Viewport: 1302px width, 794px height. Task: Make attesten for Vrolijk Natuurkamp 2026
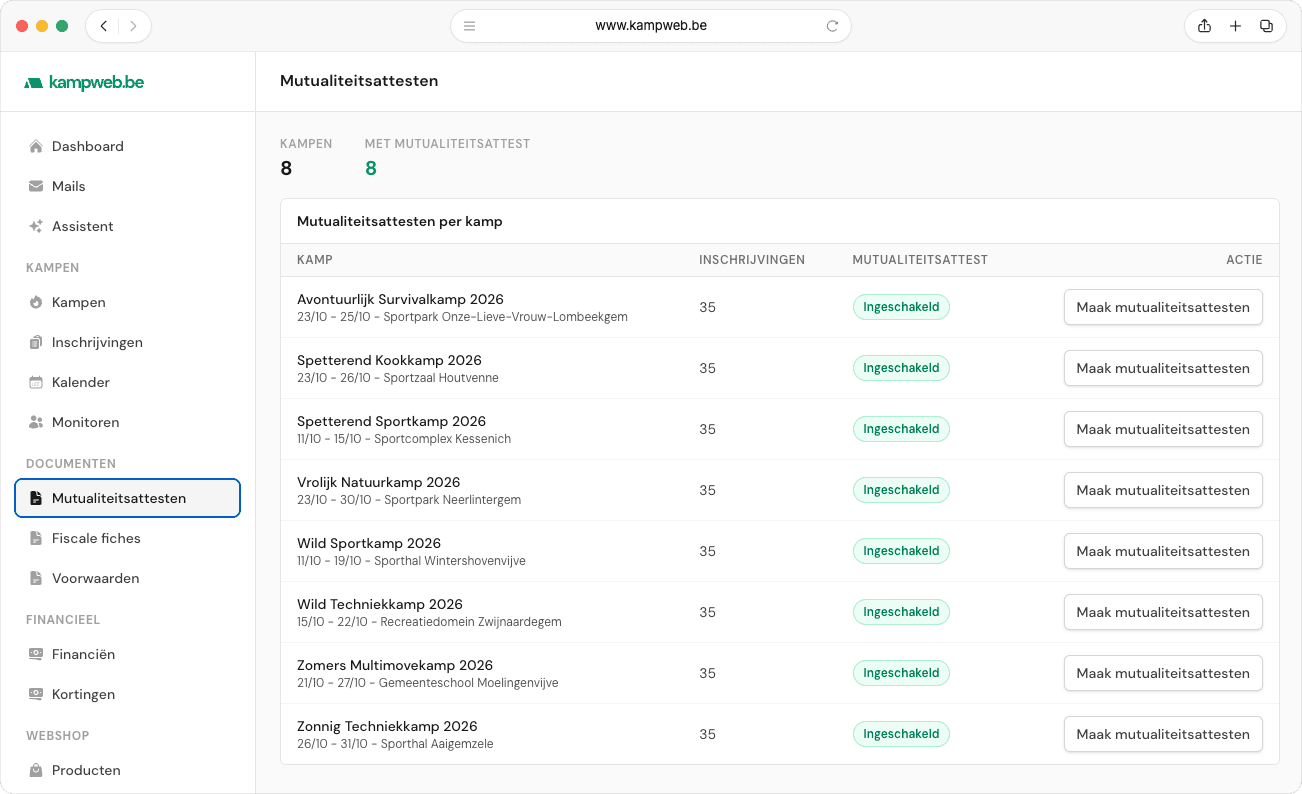coord(1163,490)
